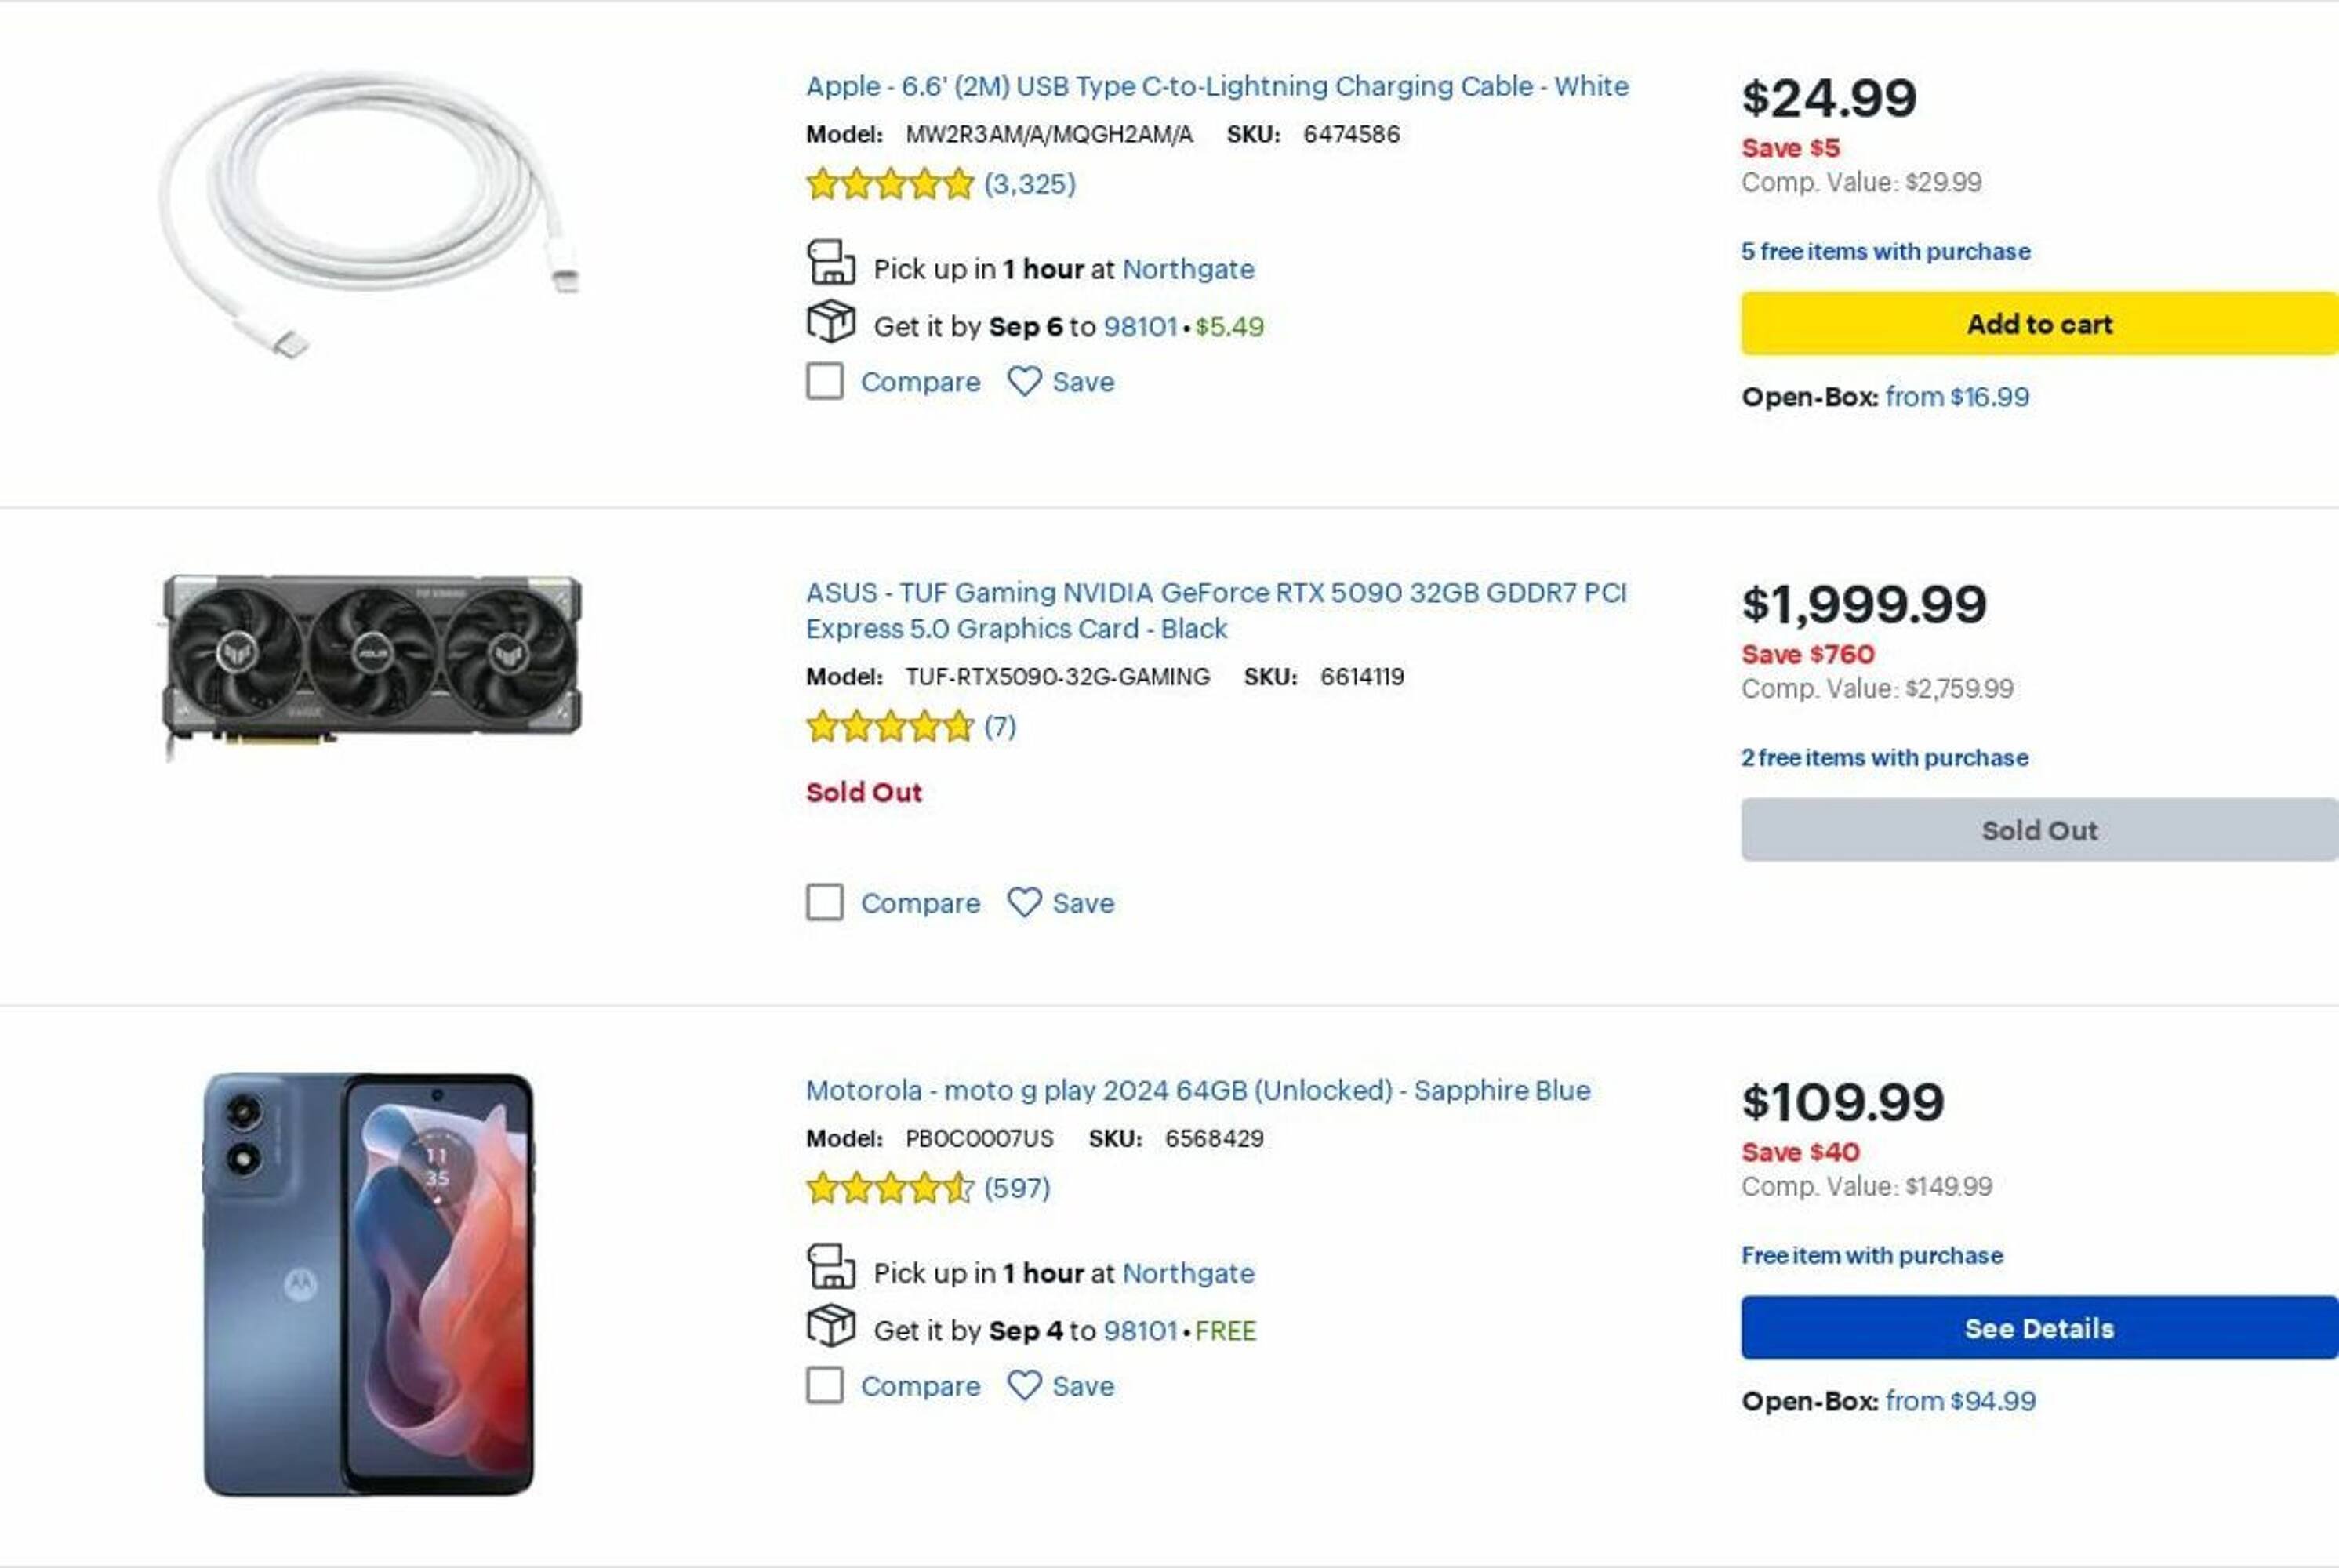
Task: Click shipping box icon on Apple cable listing
Action: (x=830, y=322)
